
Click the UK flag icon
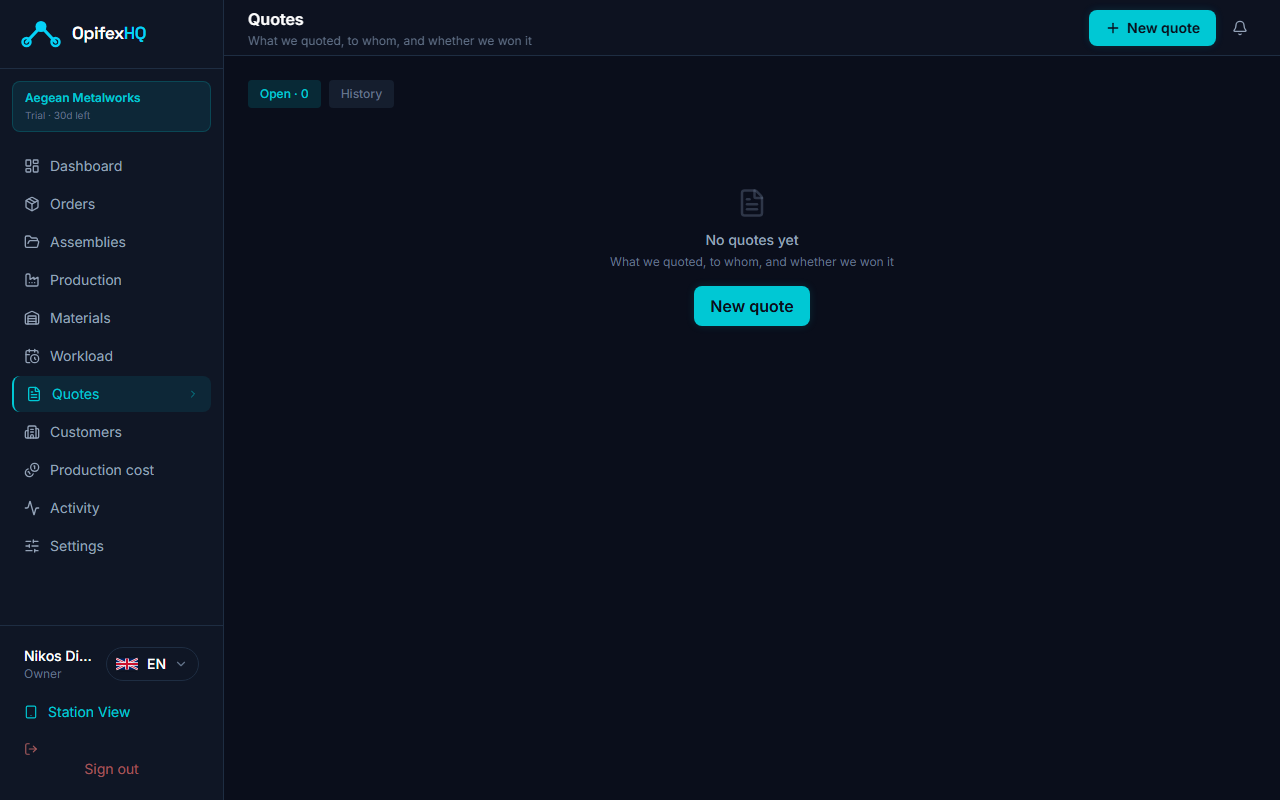click(x=127, y=664)
